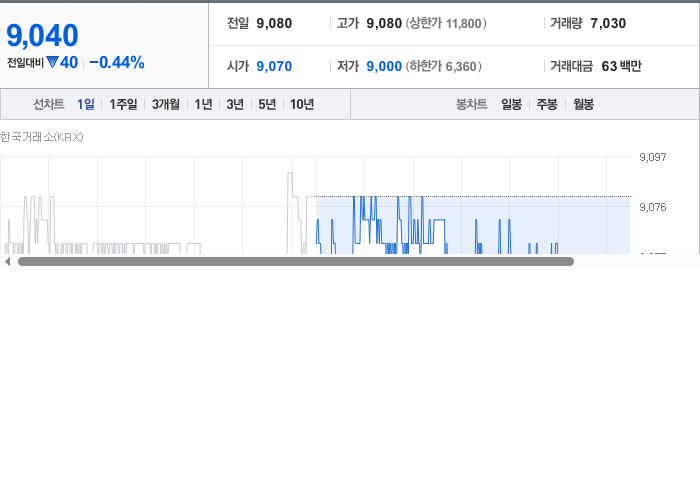Screen dimensions: 700x490
Task: Click the 봉차트 label
Action: [x=471, y=104]
